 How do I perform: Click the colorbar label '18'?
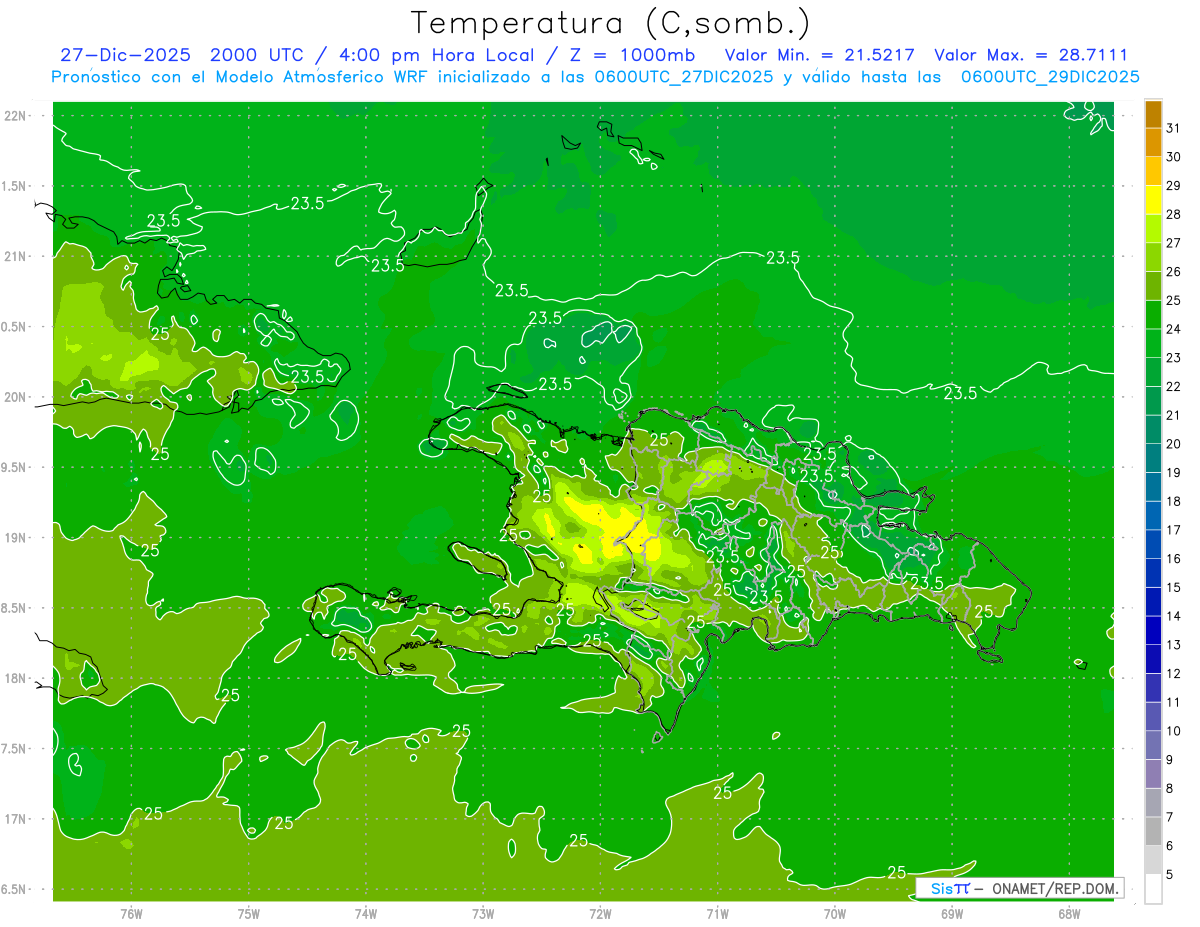tap(1174, 501)
